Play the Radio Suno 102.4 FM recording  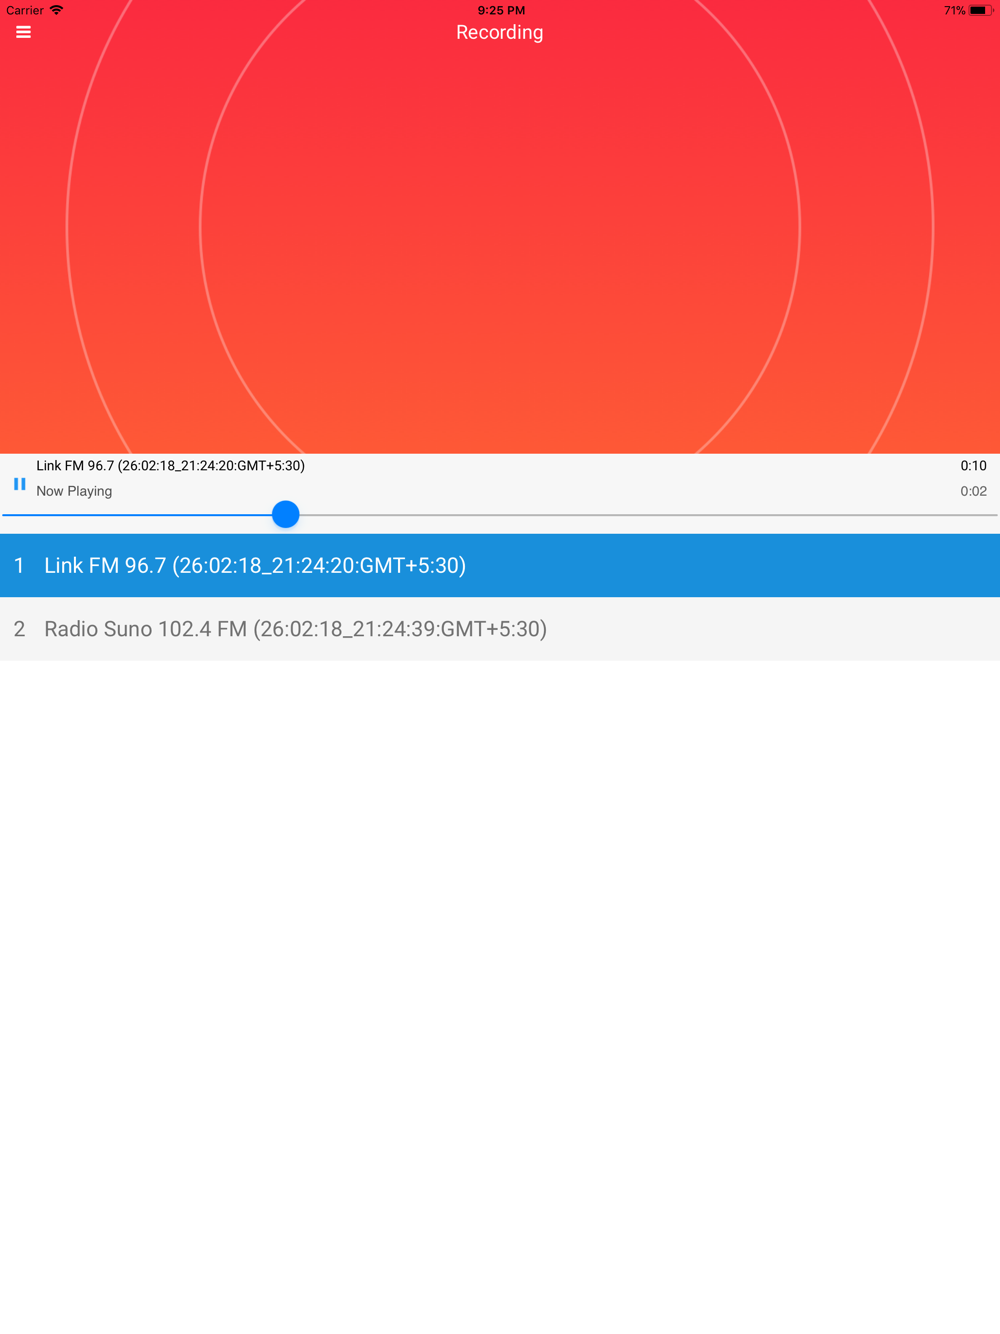click(x=500, y=629)
